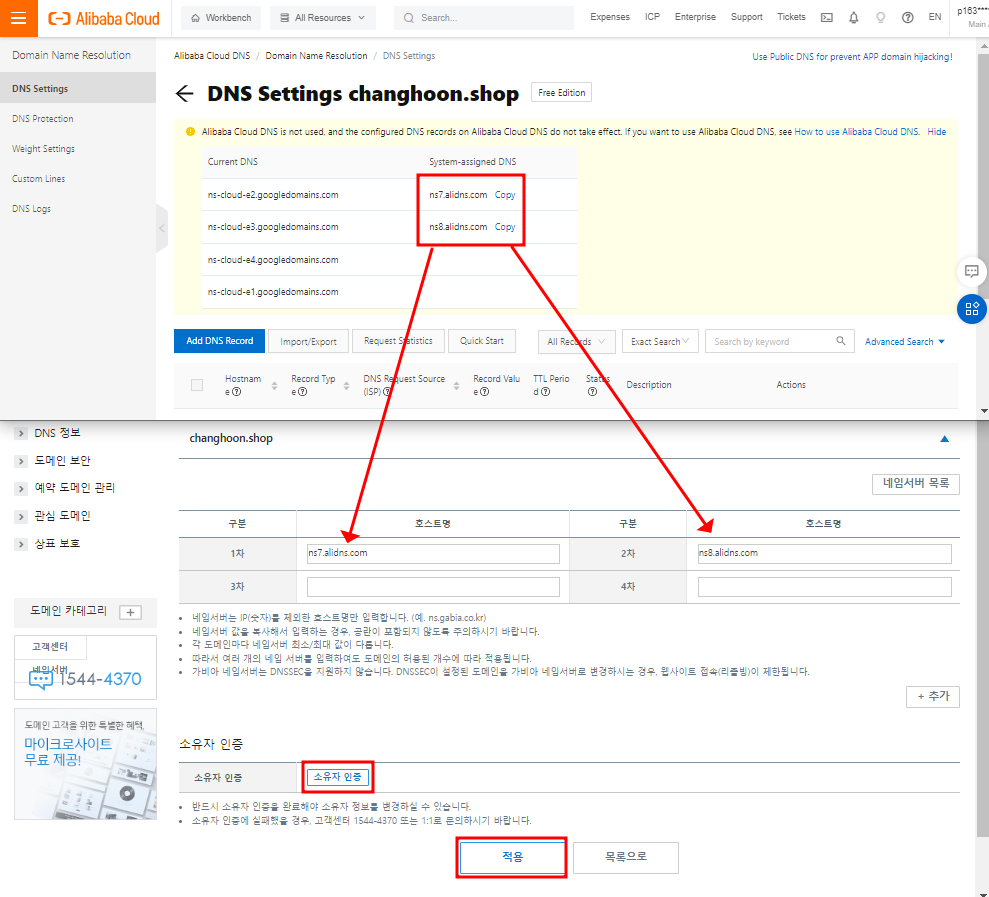Select DNS Settings in sidebar
This screenshot has width=989, height=897.
(x=78, y=88)
